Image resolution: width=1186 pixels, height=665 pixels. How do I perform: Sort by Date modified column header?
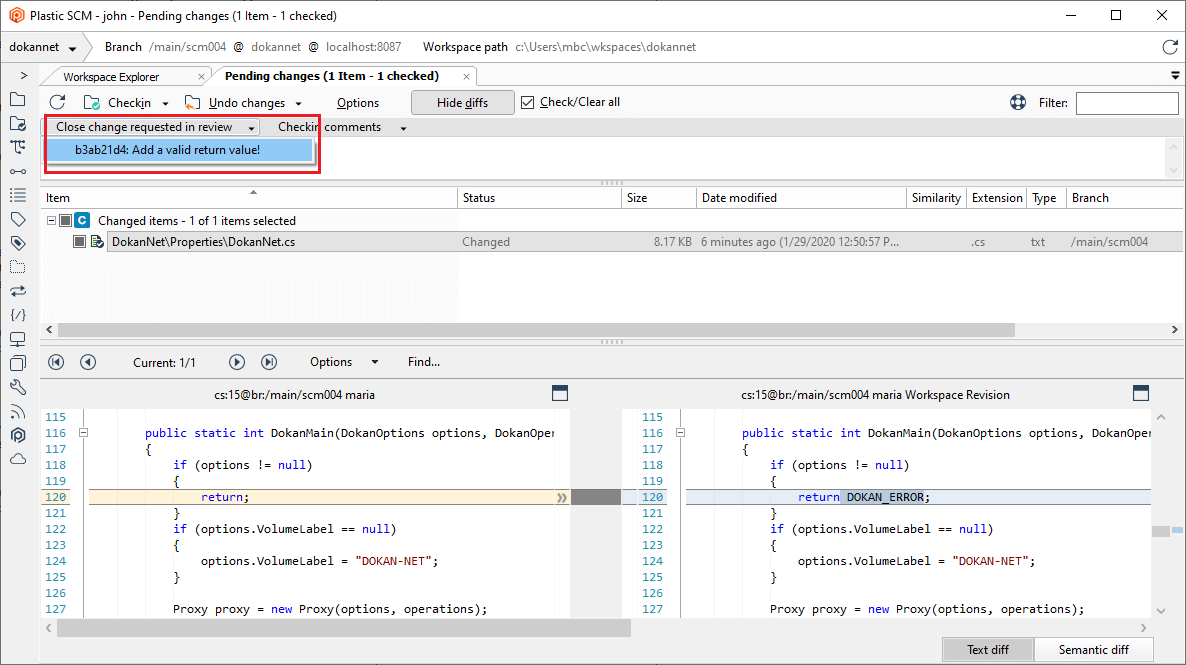pos(801,197)
